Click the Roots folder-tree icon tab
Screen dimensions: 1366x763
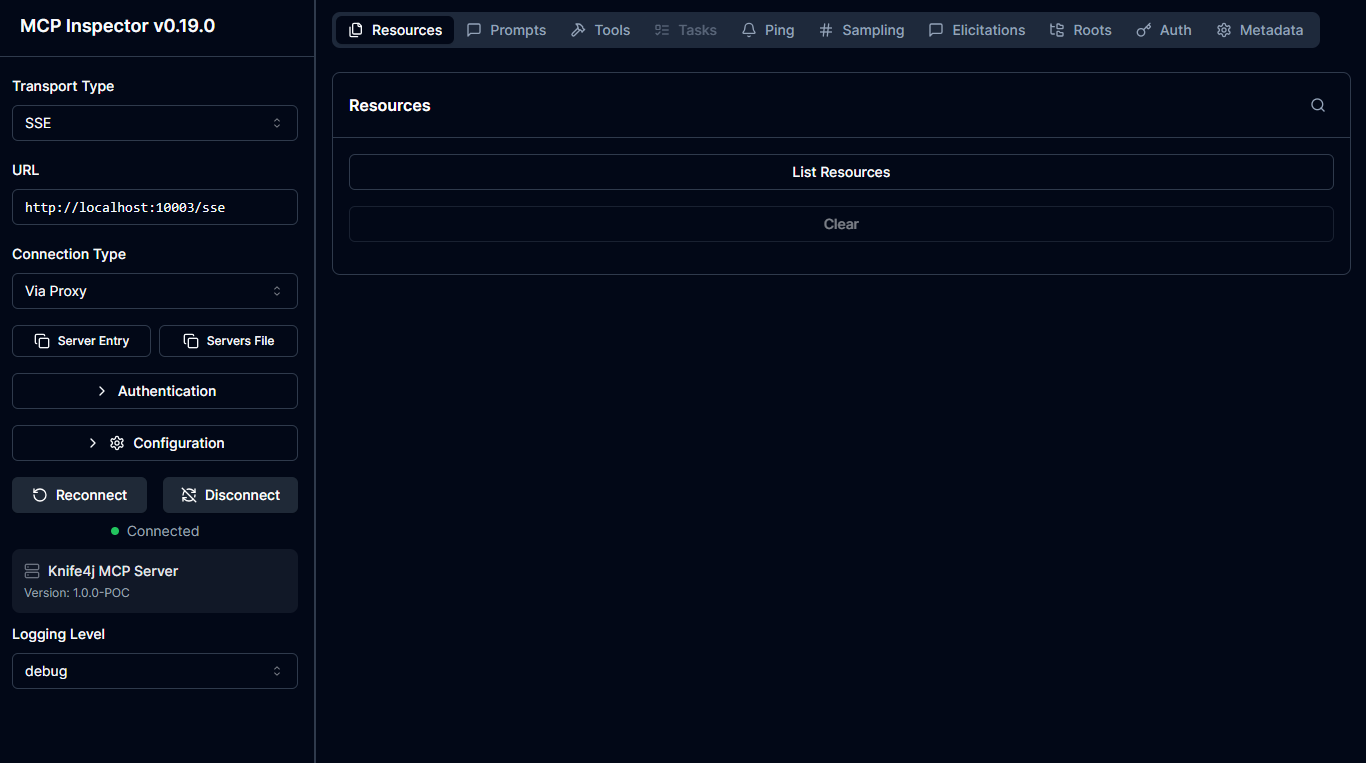coord(1057,30)
